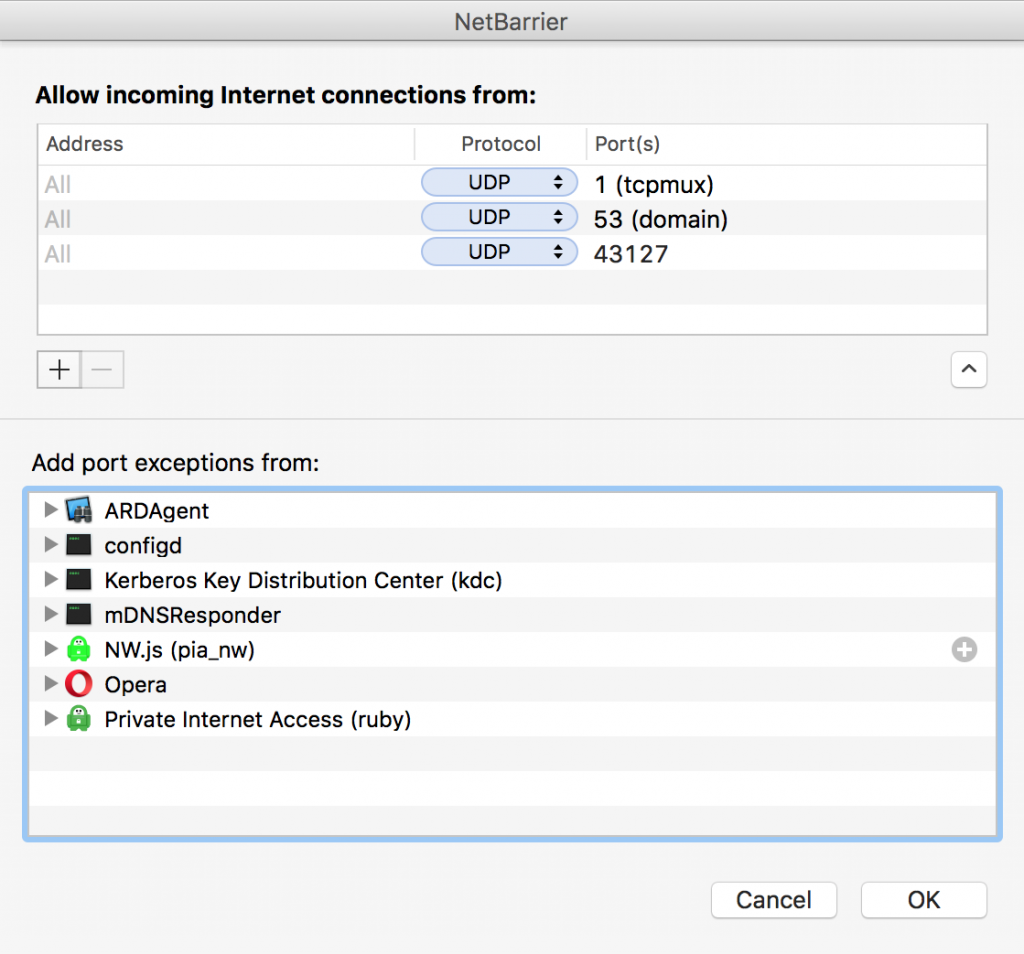Open protocol dropdown for port 53 (domain)
Viewport: 1024px width, 954px height.
click(499, 217)
